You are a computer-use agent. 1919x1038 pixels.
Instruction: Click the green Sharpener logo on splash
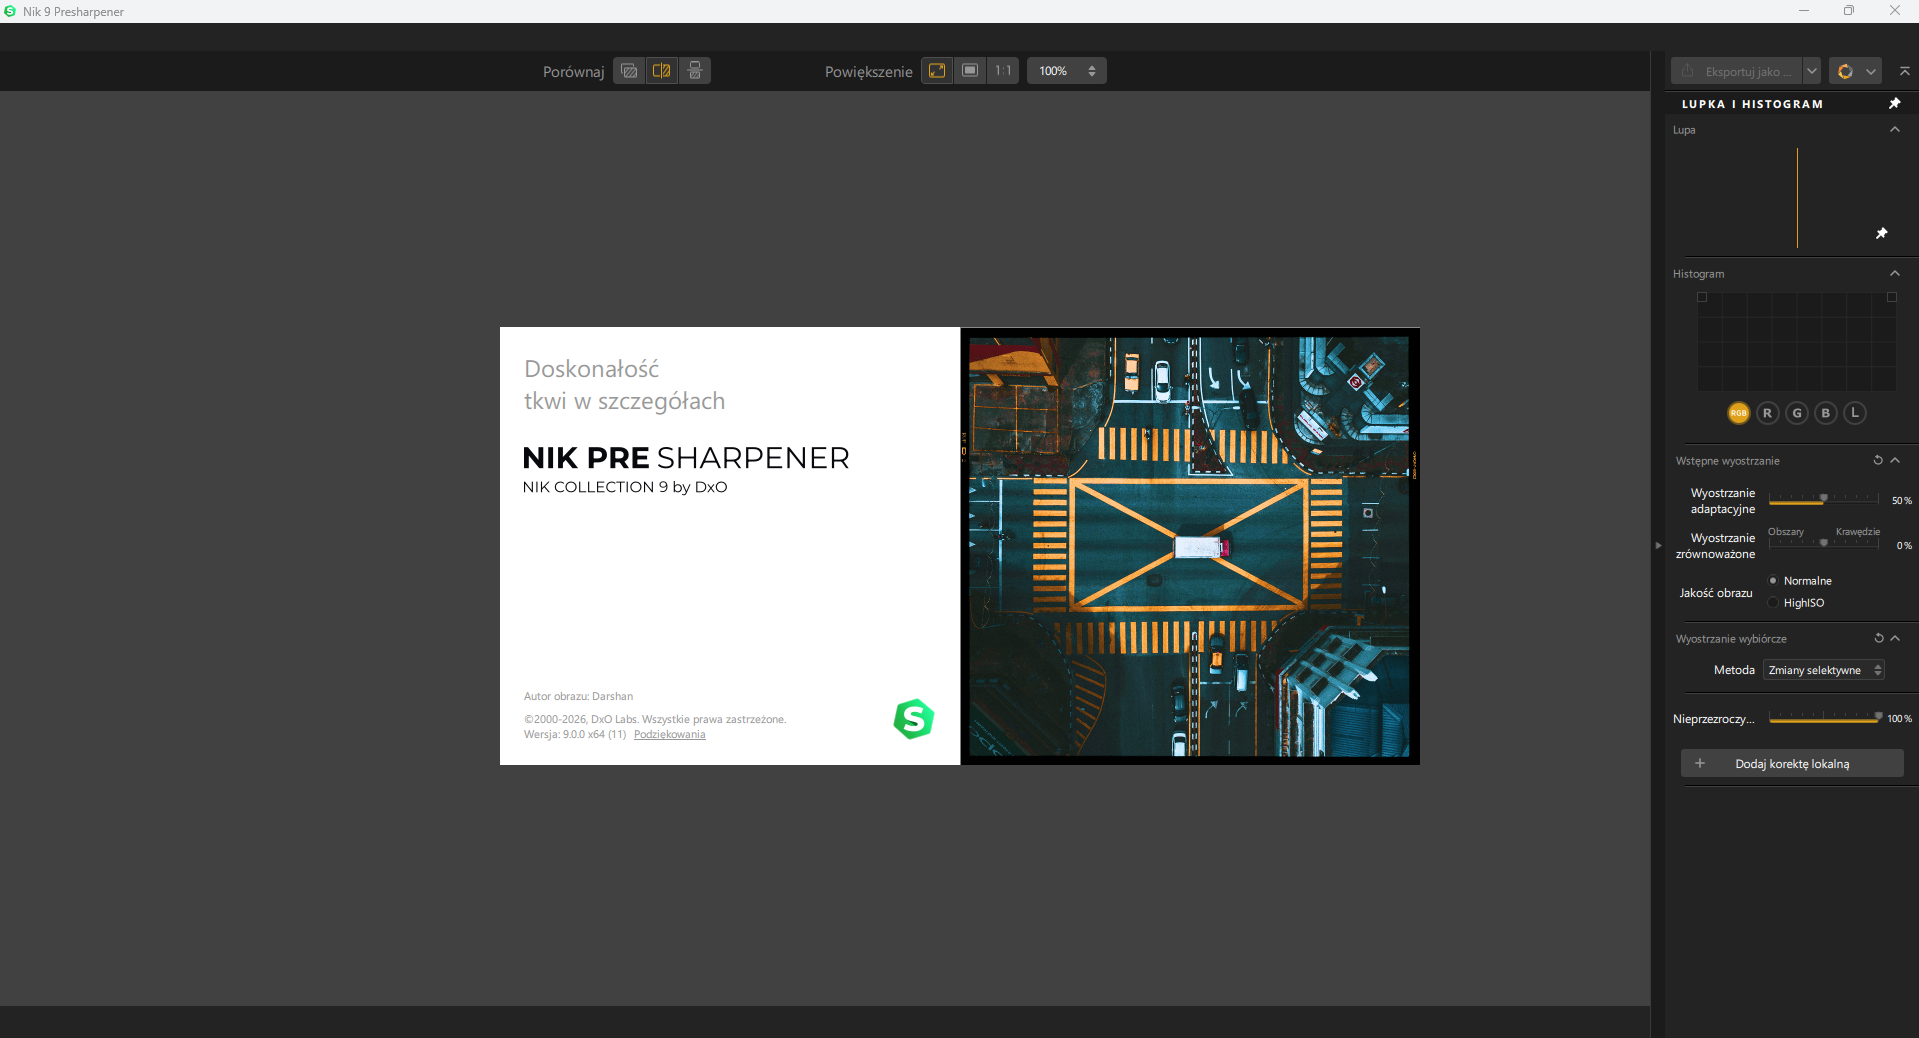913,719
